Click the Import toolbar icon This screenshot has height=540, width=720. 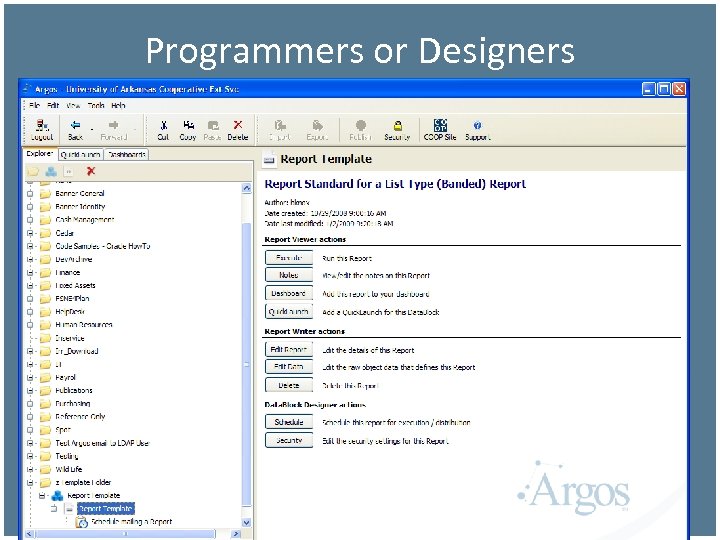[x=280, y=125]
